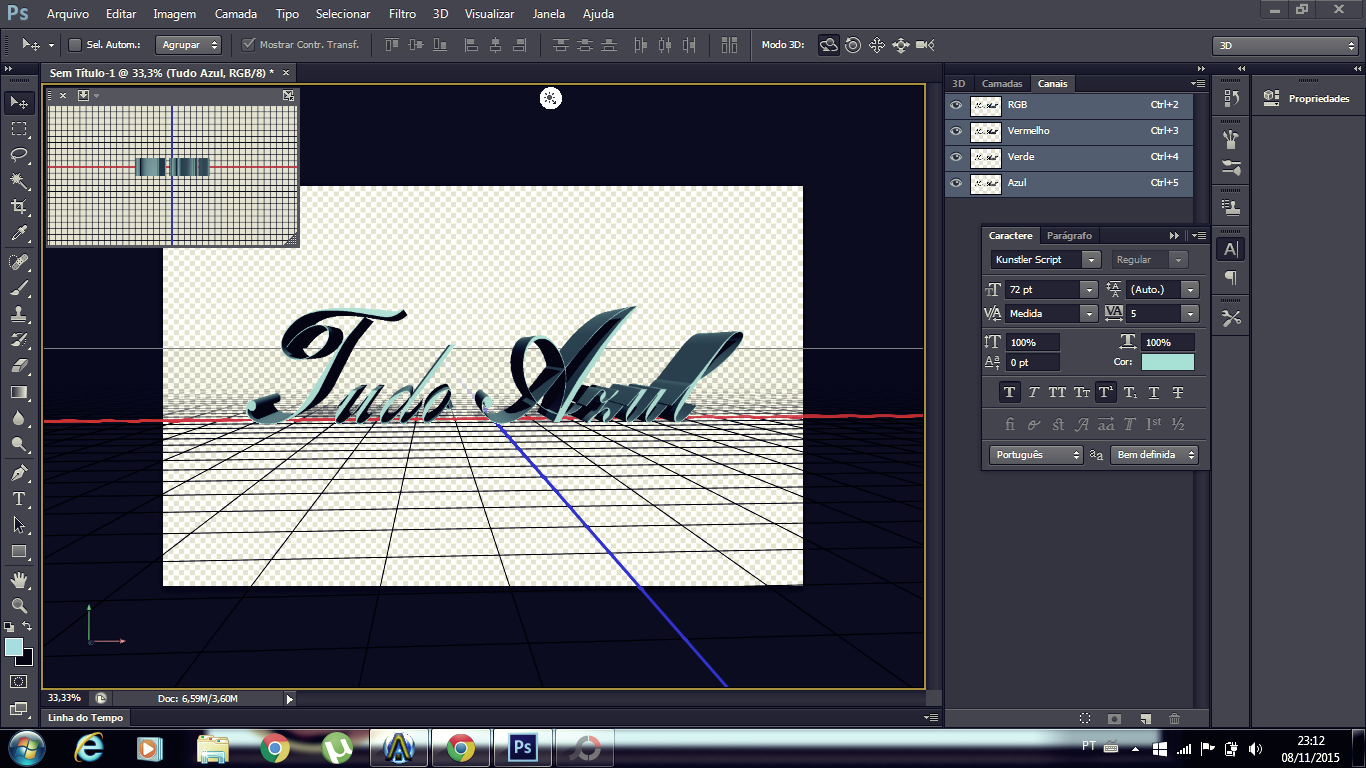The width and height of the screenshot is (1366, 768).
Task: Enable the Sel. Autom. checkbox
Action: point(75,45)
